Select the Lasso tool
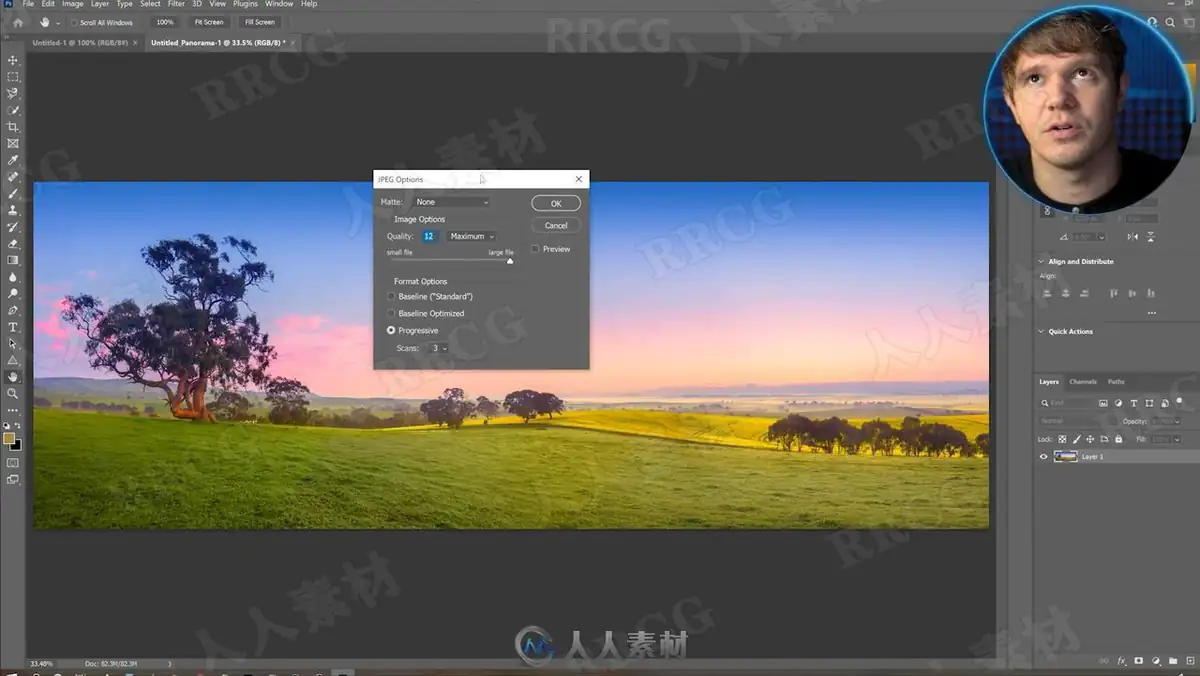This screenshot has width=1200, height=676. coord(13,93)
